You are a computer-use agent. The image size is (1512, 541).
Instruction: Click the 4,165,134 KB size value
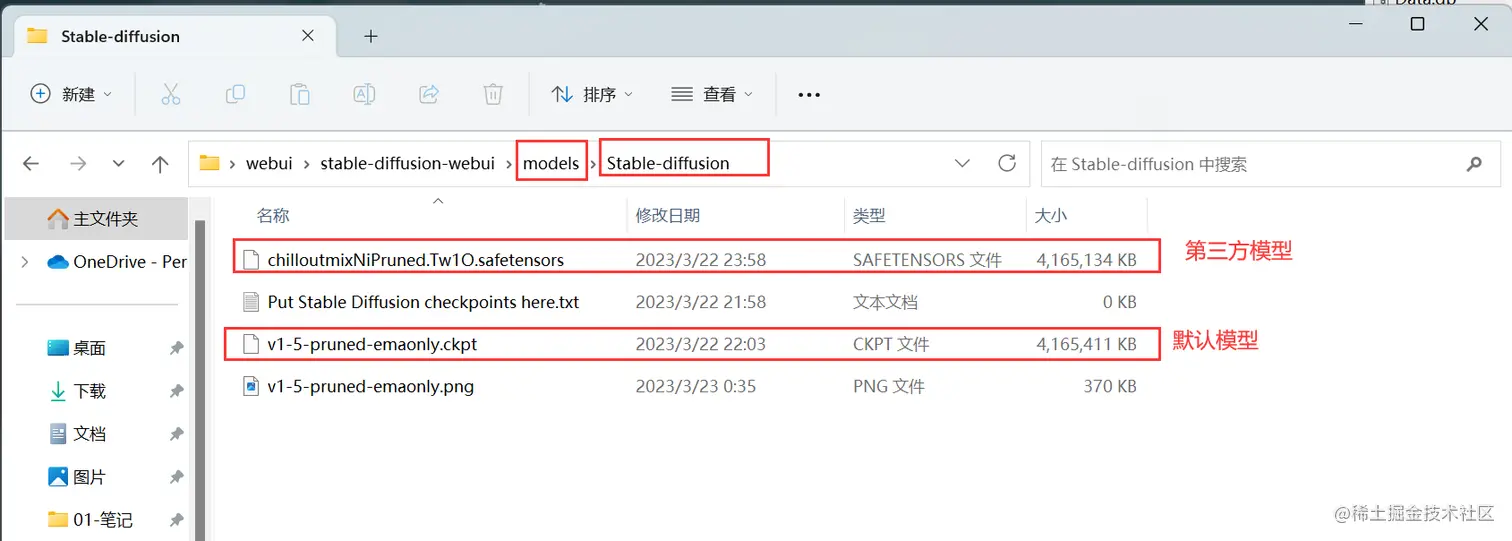[1087, 260]
